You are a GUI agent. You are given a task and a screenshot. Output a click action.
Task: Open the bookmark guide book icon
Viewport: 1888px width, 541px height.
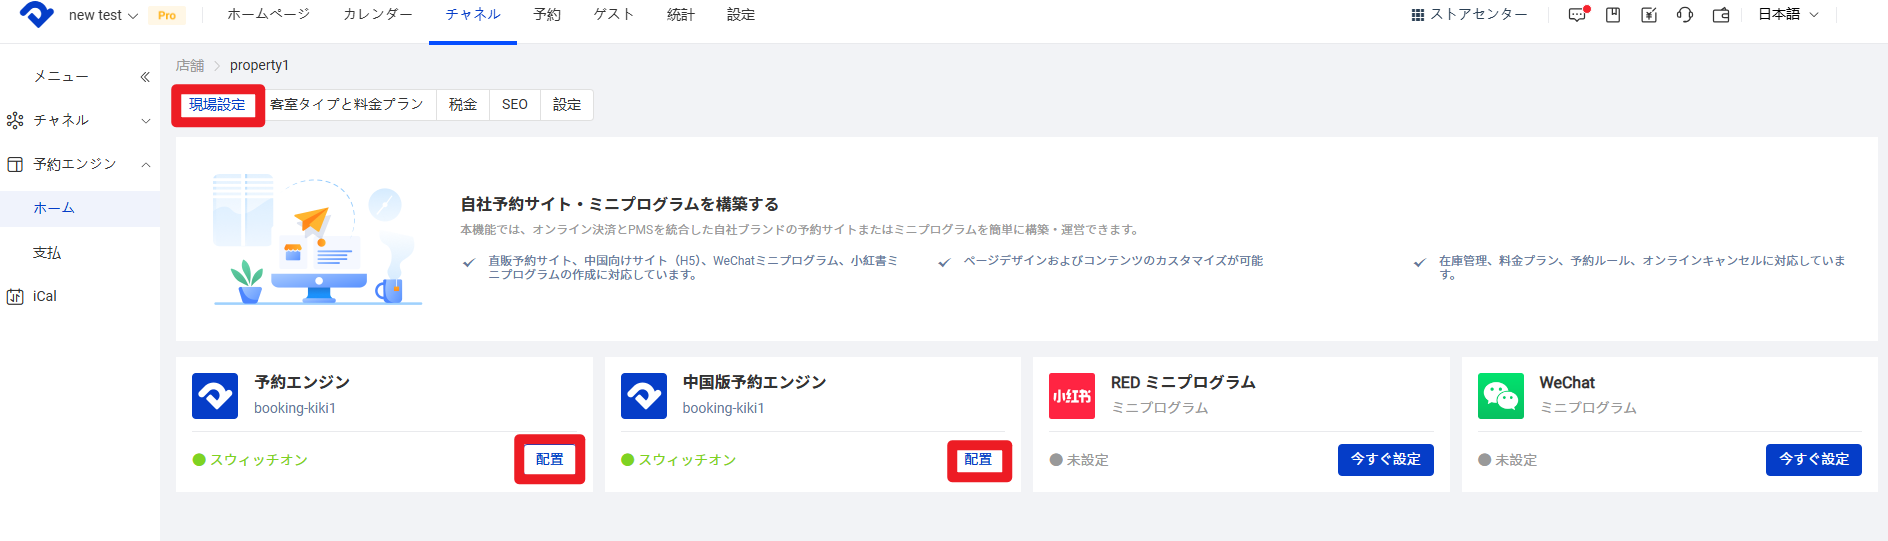[x=1613, y=15]
